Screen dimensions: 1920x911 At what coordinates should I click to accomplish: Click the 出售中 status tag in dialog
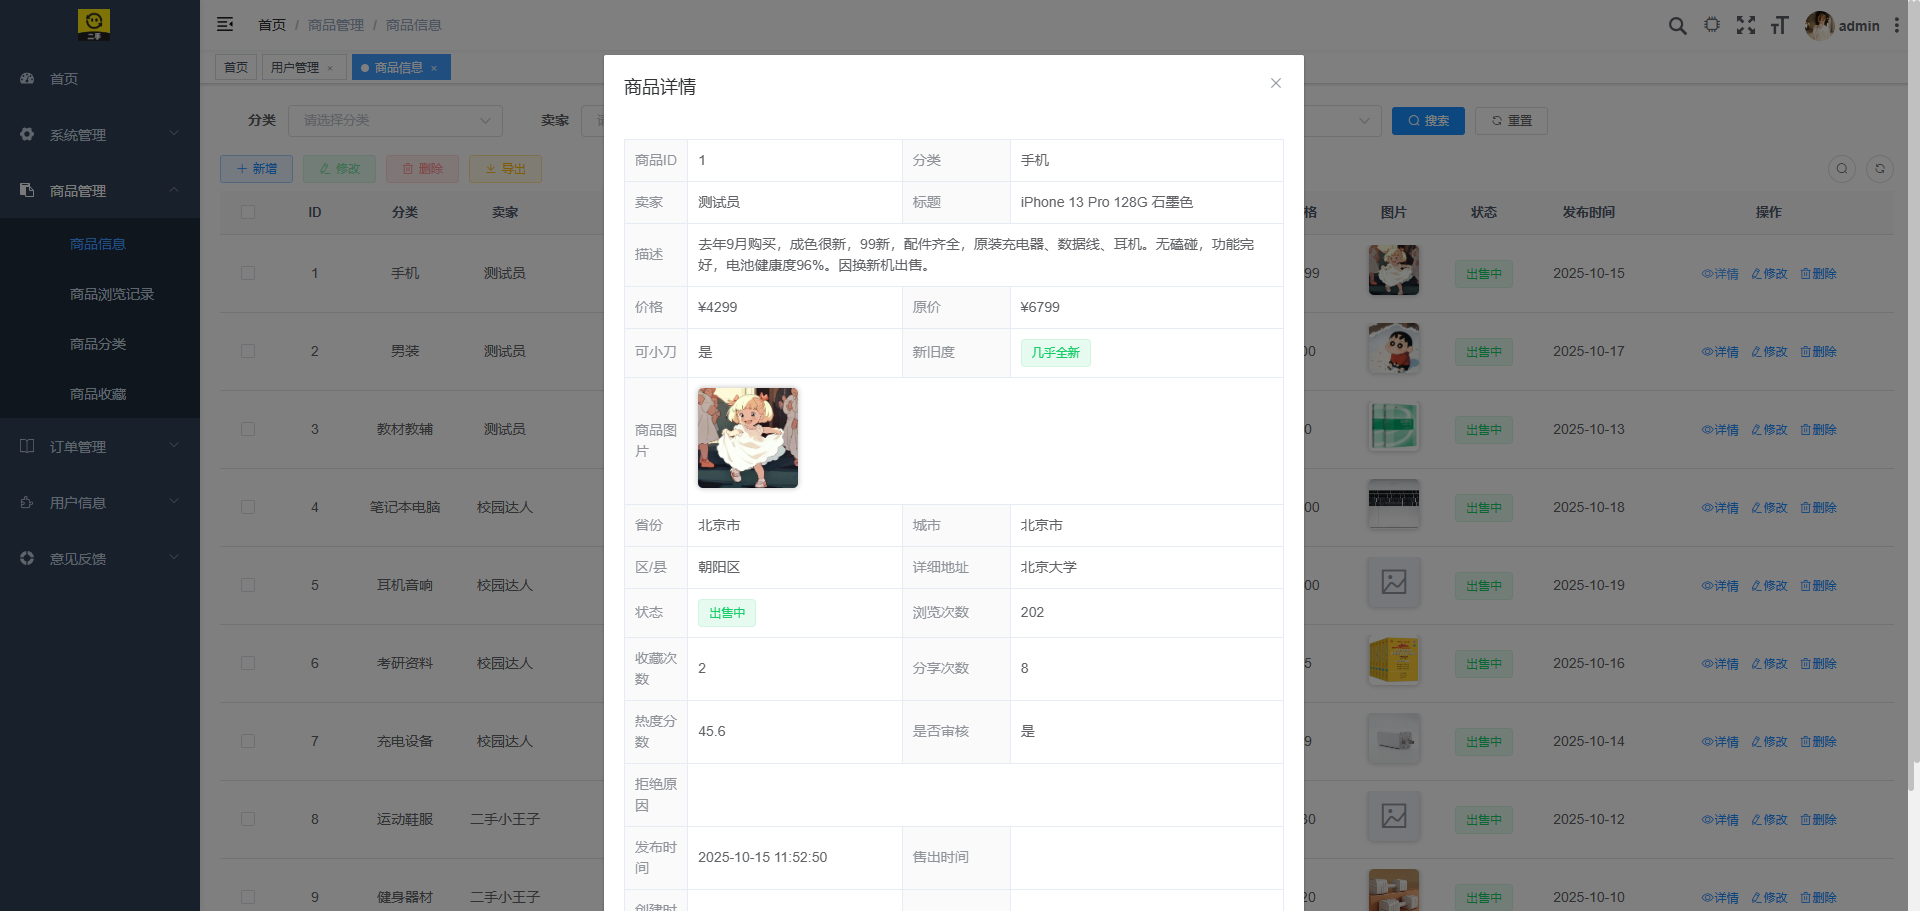[x=727, y=613]
